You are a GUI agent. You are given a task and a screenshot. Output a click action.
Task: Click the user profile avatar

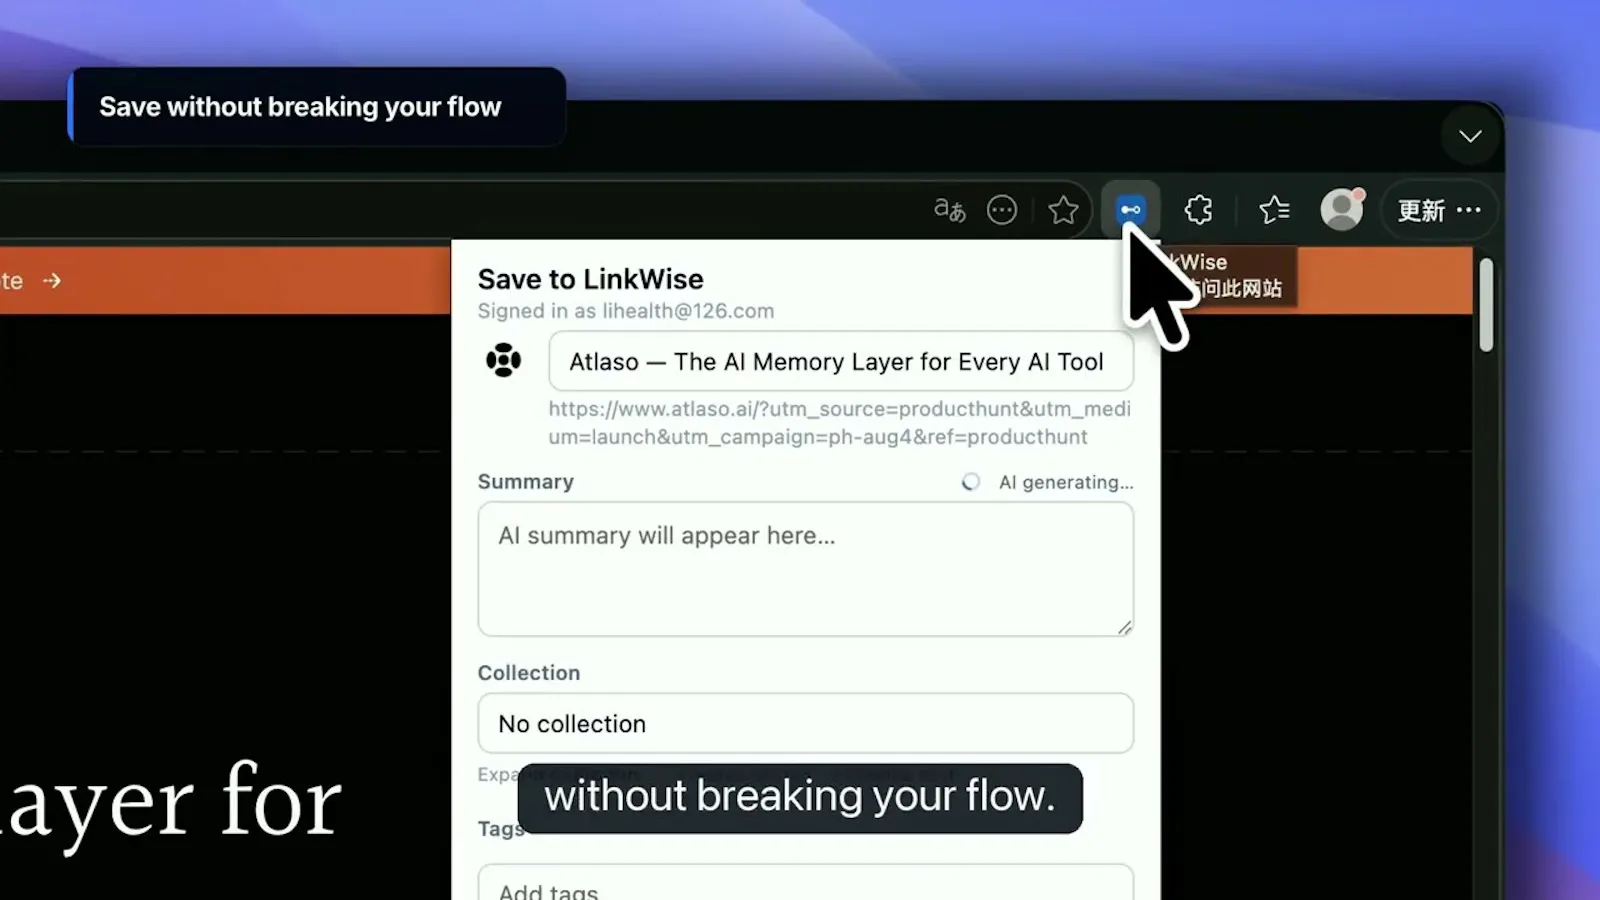(x=1341, y=210)
